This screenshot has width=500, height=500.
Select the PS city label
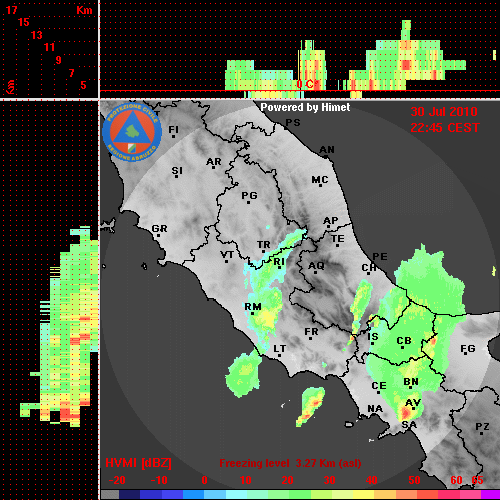293,123
